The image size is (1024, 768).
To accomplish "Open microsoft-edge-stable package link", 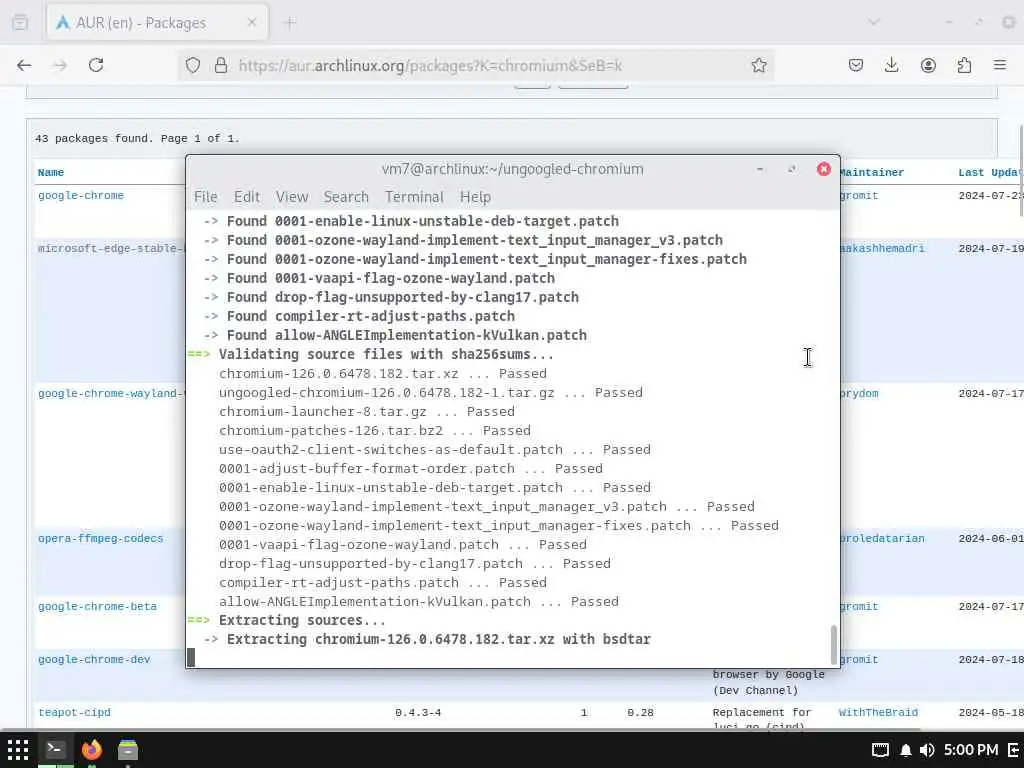I will click(111, 248).
